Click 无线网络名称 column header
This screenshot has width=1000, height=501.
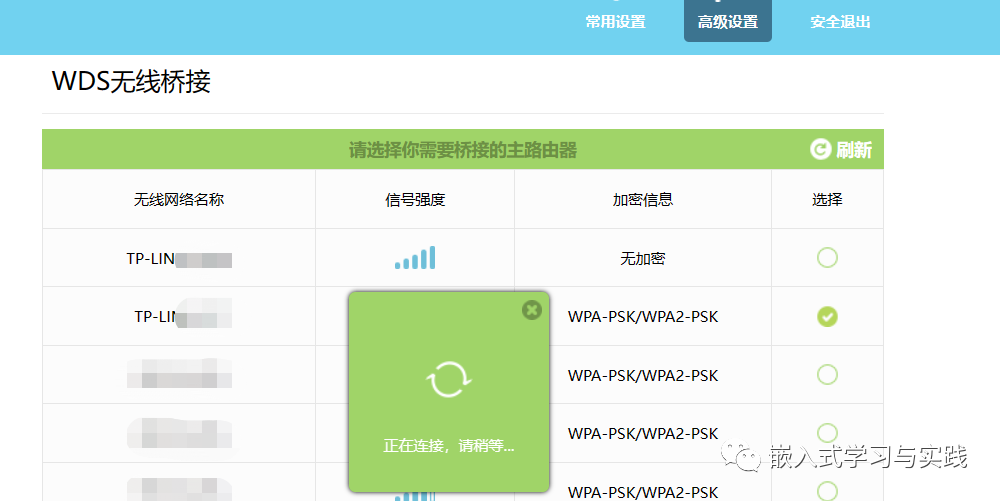[179, 200]
